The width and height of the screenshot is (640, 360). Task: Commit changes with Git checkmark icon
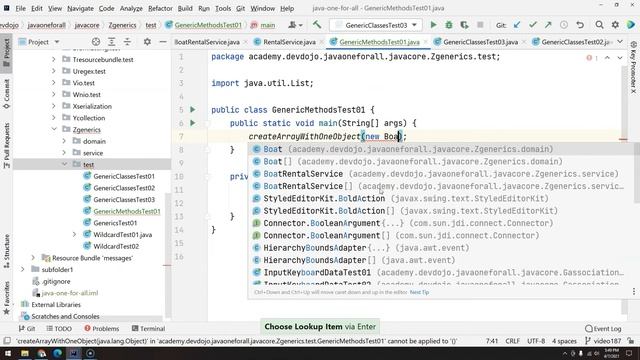coord(532,25)
